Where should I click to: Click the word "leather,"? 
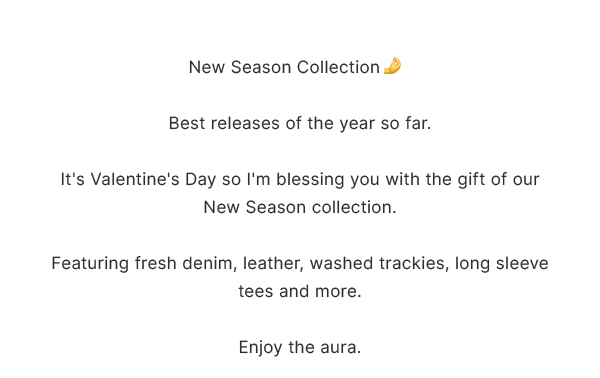click(x=273, y=264)
